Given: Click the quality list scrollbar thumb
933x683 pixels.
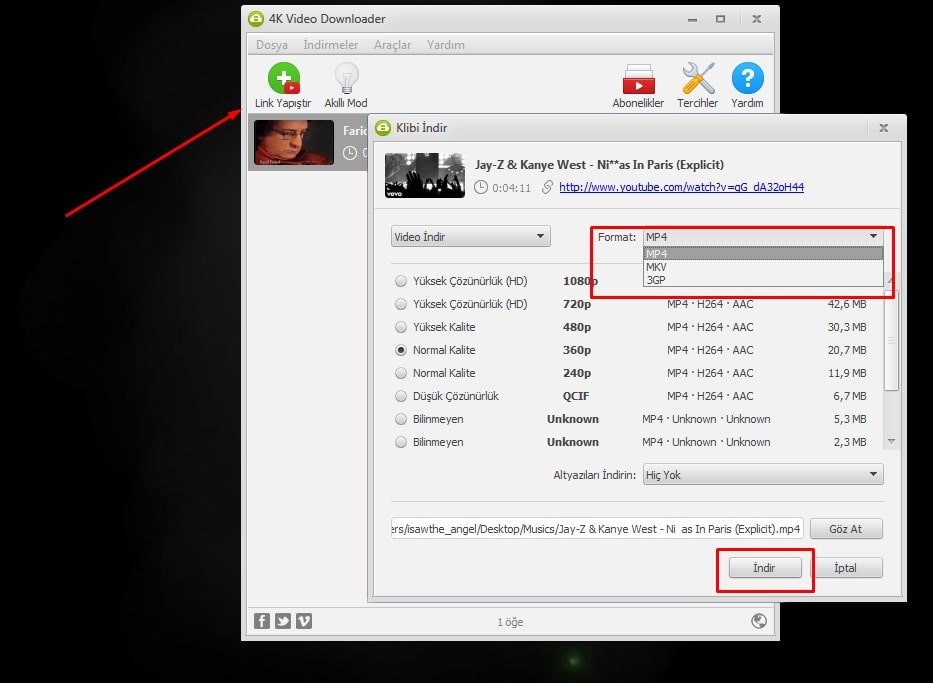Looking at the screenshot, I should click(891, 341).
